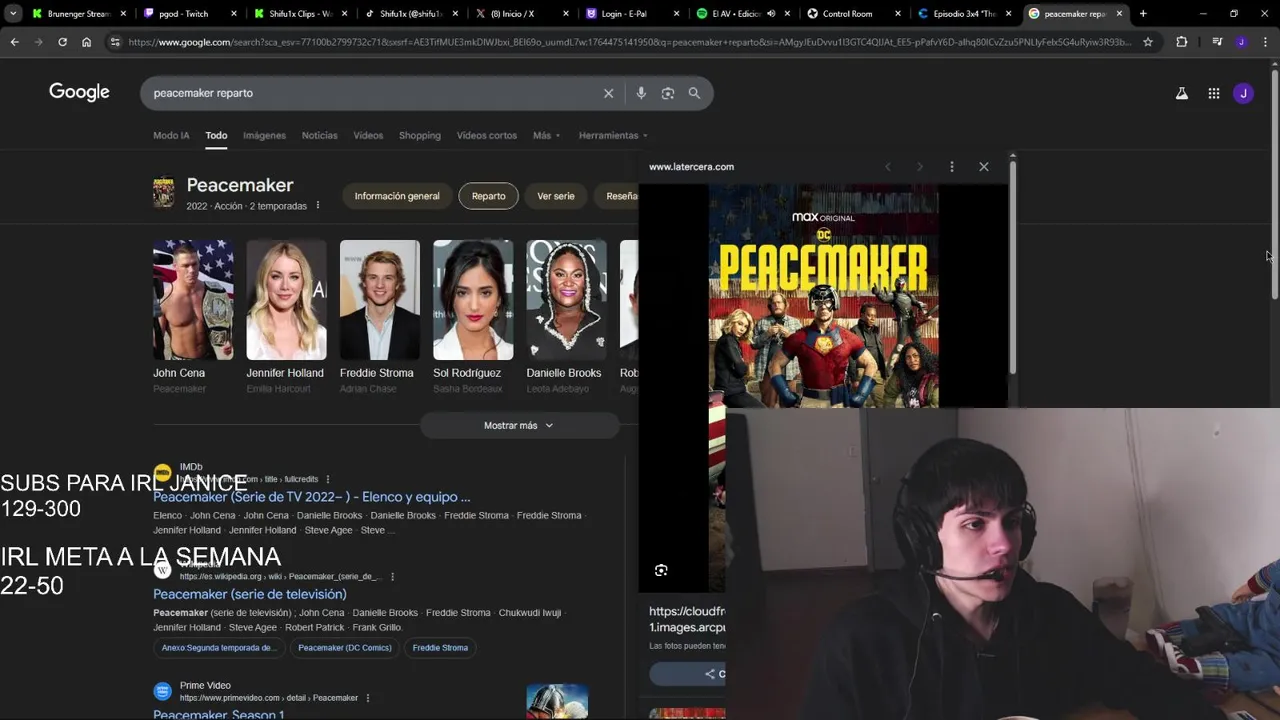This screenshot has width=1280, height=720.
Task: Select Sol Rodríguez cast card
Action: coord(473,316)
